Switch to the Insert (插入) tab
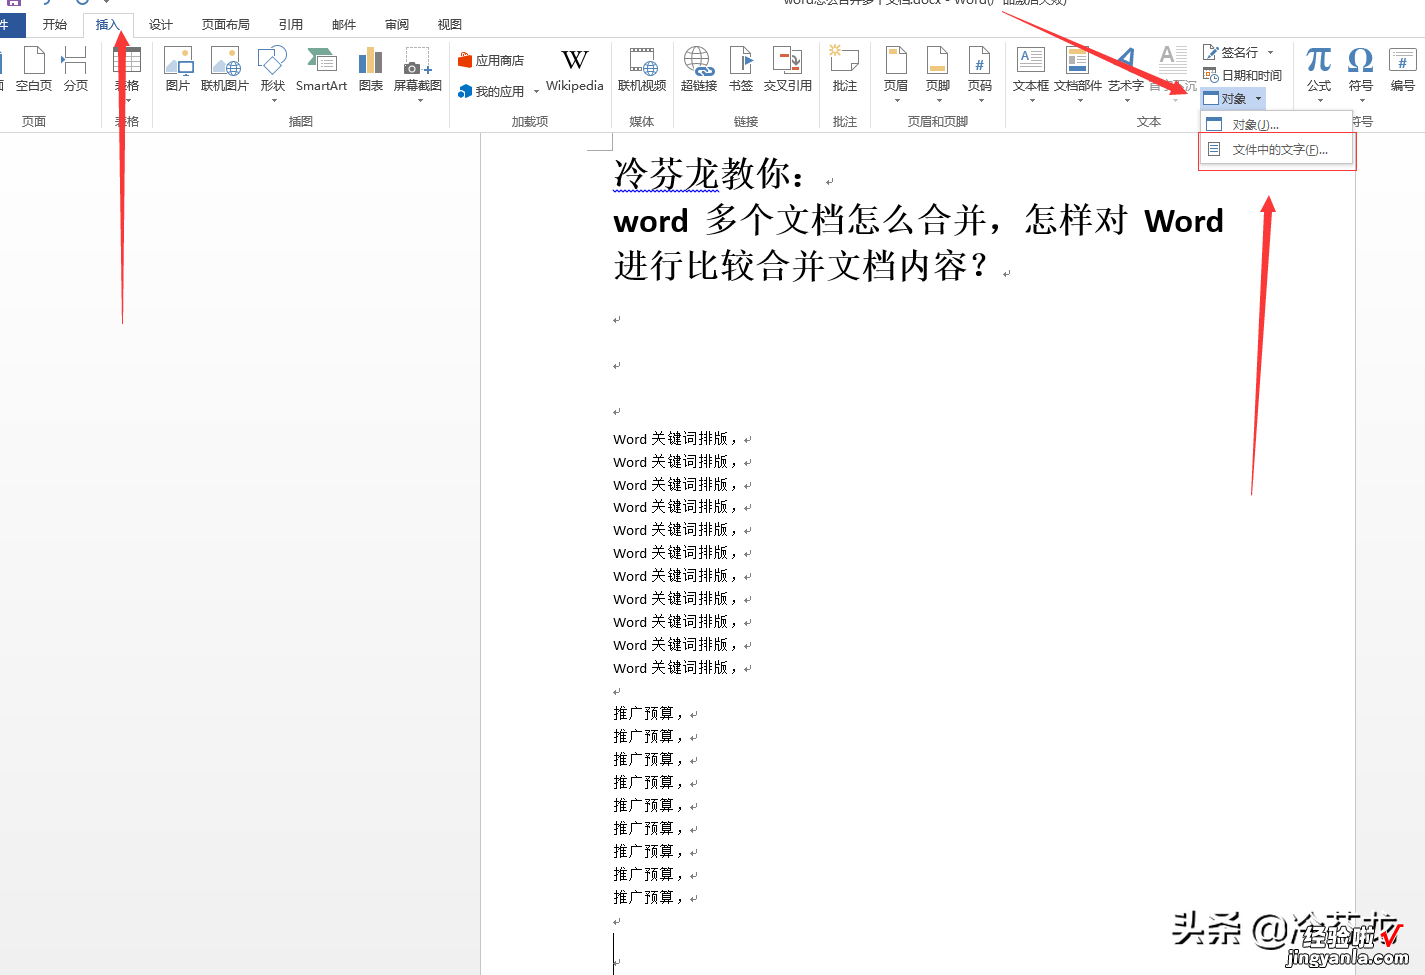1425x975 pixels. 108,24
